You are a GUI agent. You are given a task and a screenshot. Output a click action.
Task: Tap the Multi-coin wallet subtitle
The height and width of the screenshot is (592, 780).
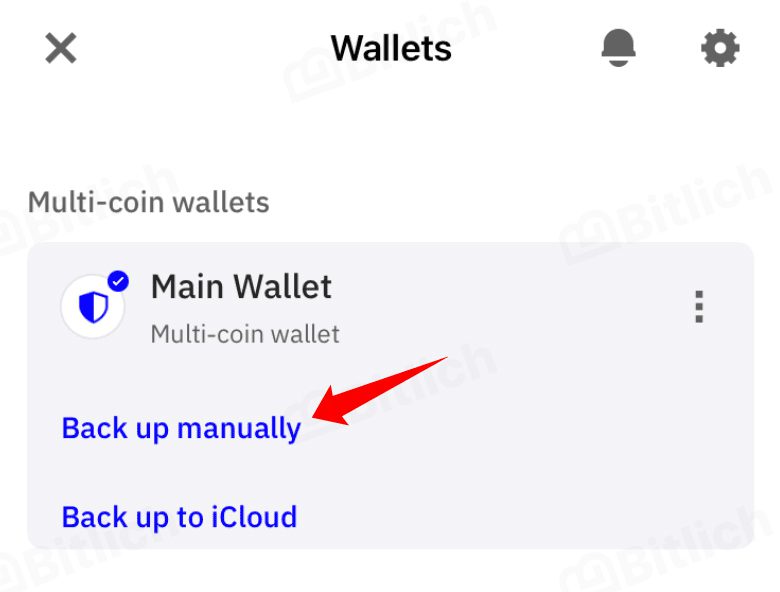245,334
